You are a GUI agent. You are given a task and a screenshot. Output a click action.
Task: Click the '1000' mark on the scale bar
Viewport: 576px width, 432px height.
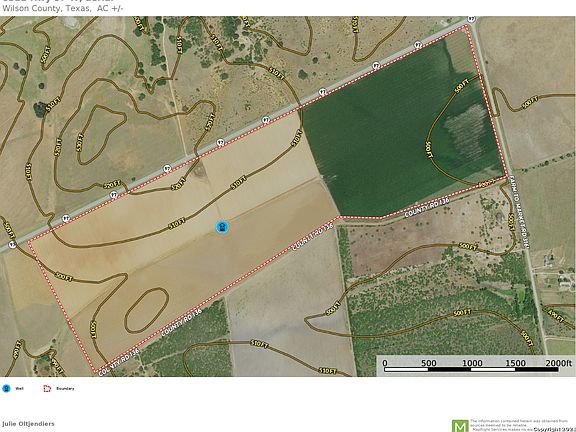(x=472, y=363)
